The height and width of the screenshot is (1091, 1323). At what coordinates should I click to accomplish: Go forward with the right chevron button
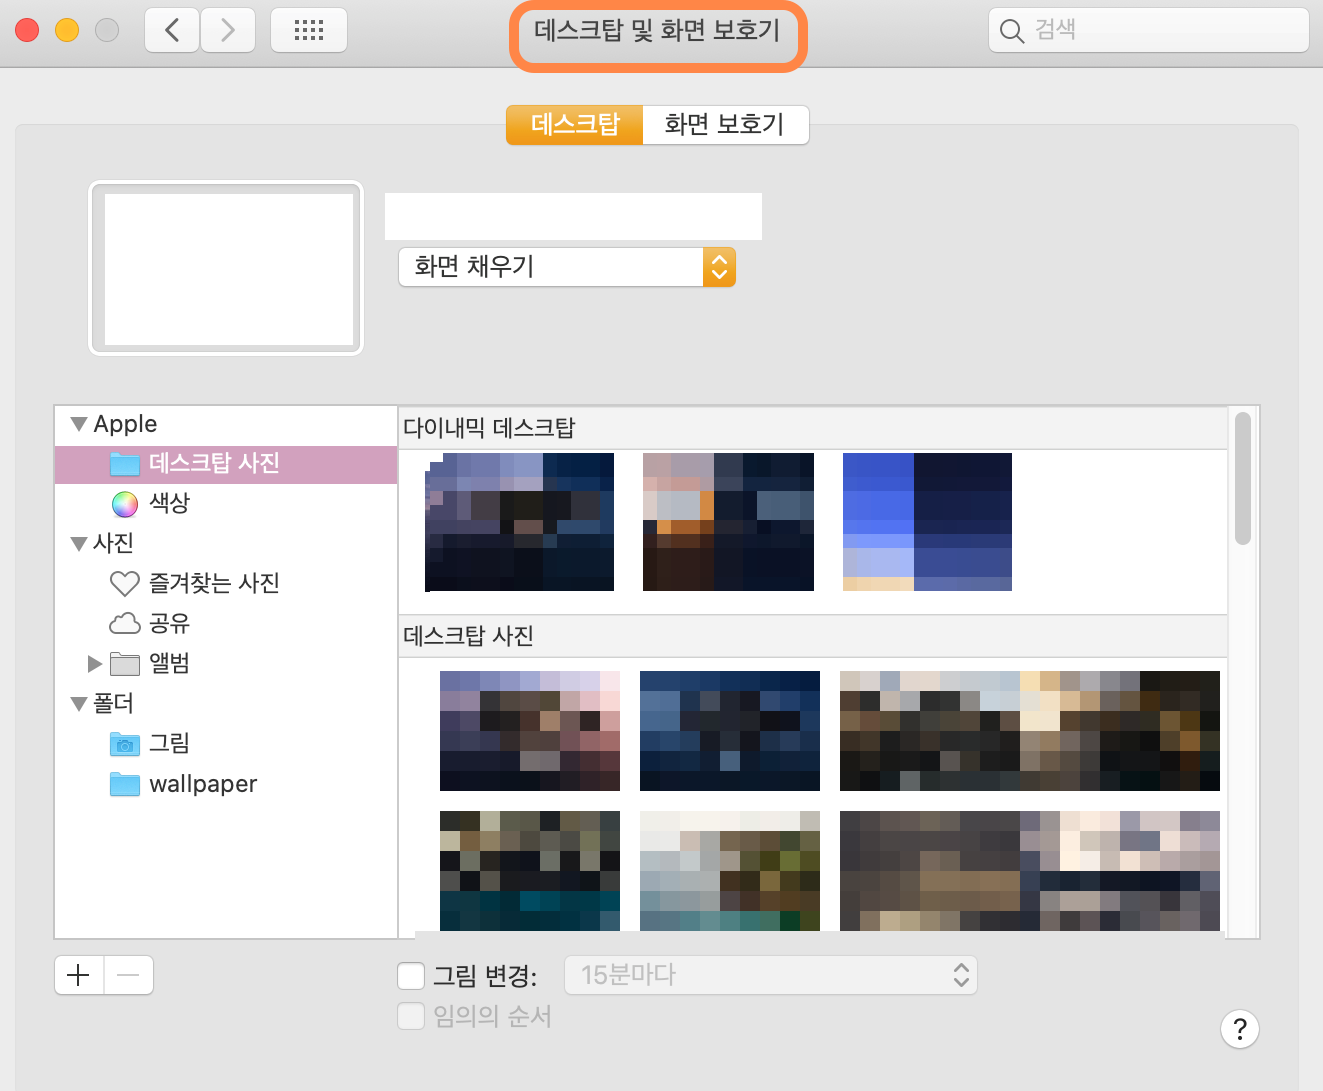coord(228,30)
